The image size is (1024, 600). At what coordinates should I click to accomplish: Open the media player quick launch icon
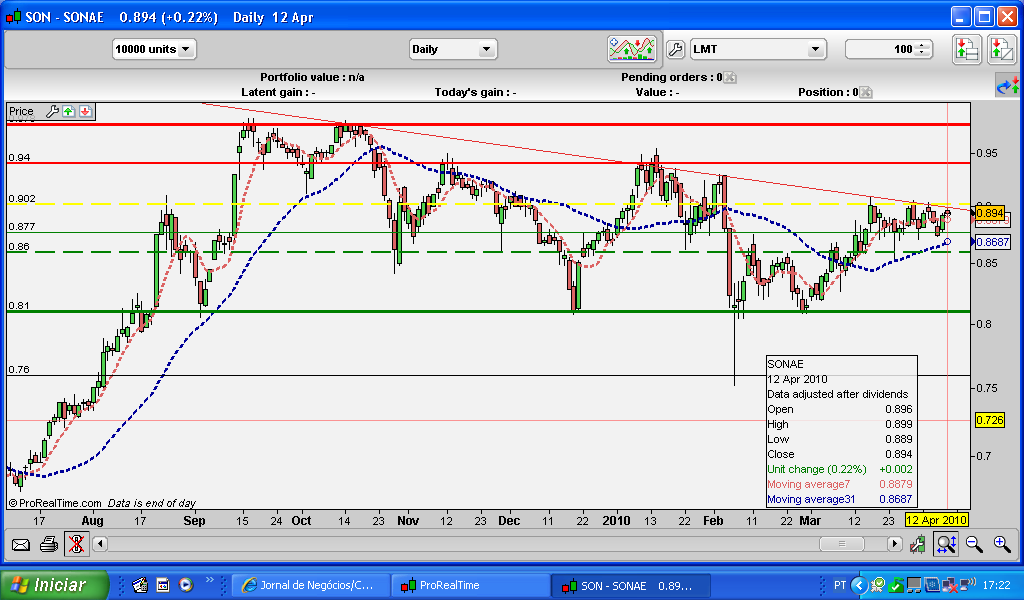[x=186, y=585]
